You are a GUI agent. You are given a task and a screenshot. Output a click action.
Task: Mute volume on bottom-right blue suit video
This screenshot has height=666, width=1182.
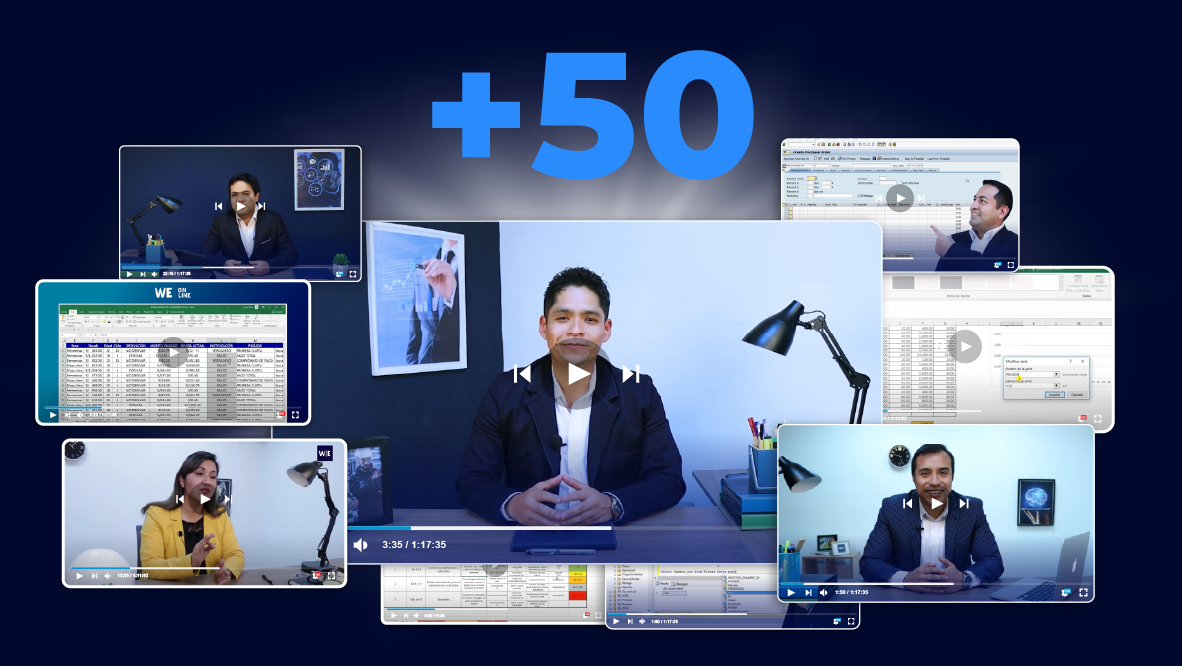[x=822, y=592]
